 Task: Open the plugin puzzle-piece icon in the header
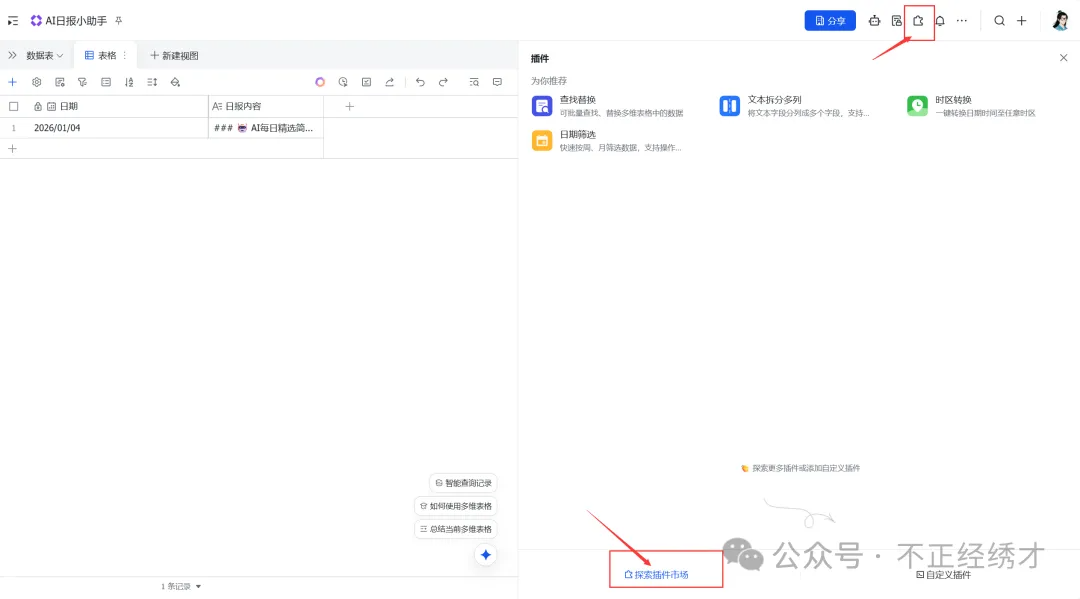click(x=918, y=21)
